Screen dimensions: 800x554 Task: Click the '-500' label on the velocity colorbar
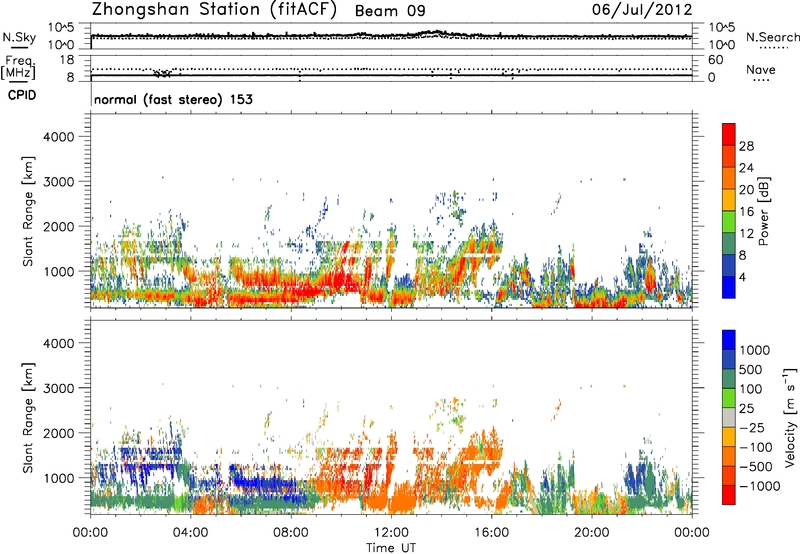756,467
